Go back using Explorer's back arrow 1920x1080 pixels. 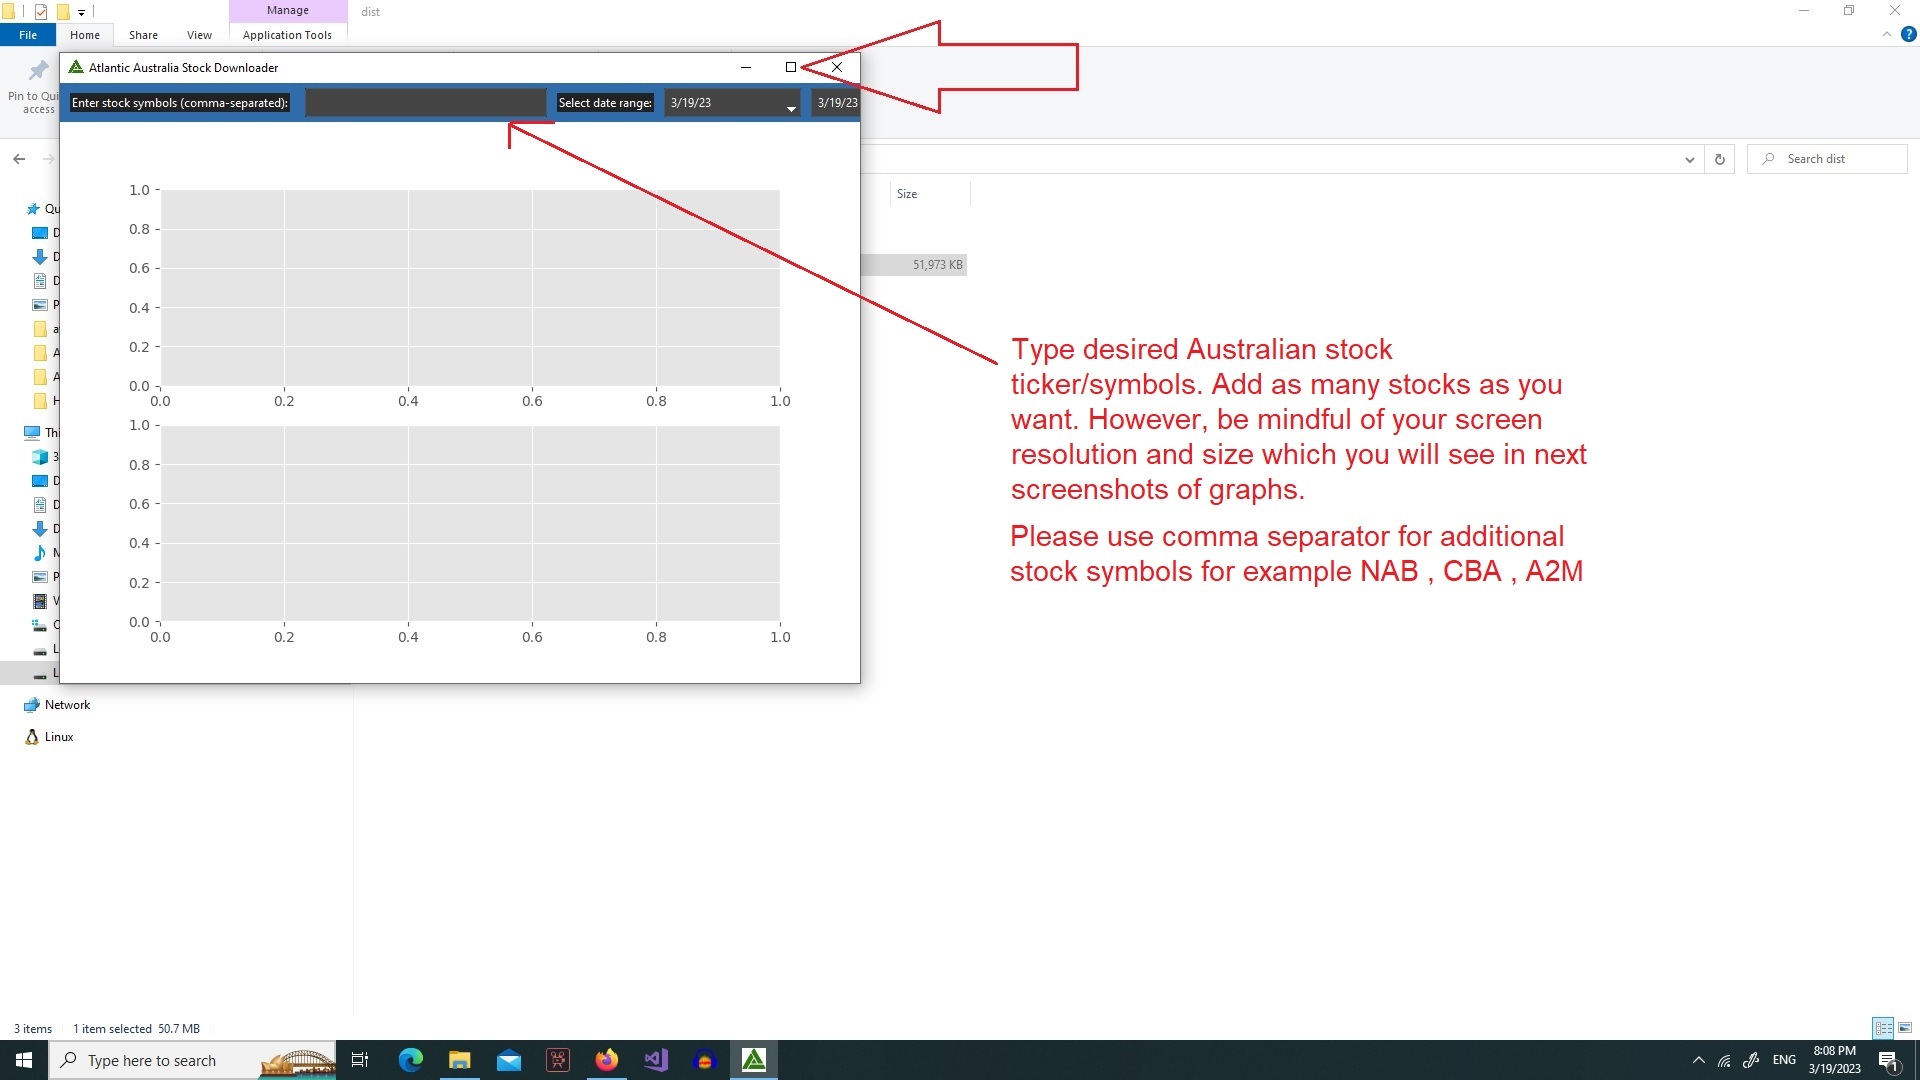[19, 159]
